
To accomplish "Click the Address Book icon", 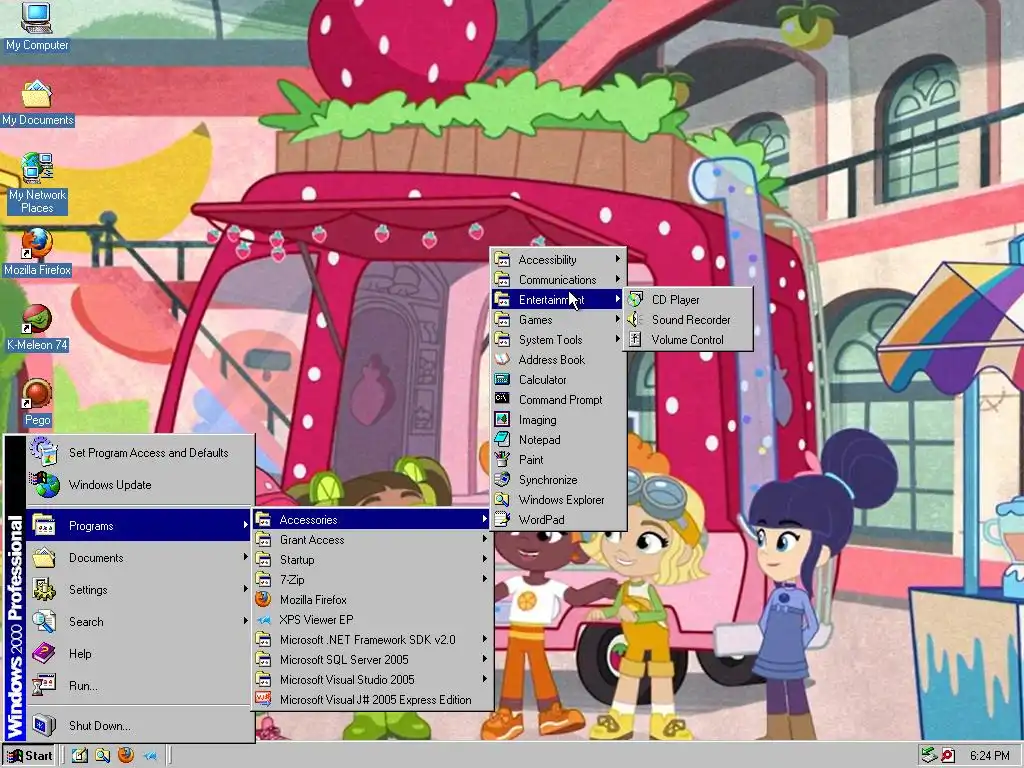I will pos(502,360).
